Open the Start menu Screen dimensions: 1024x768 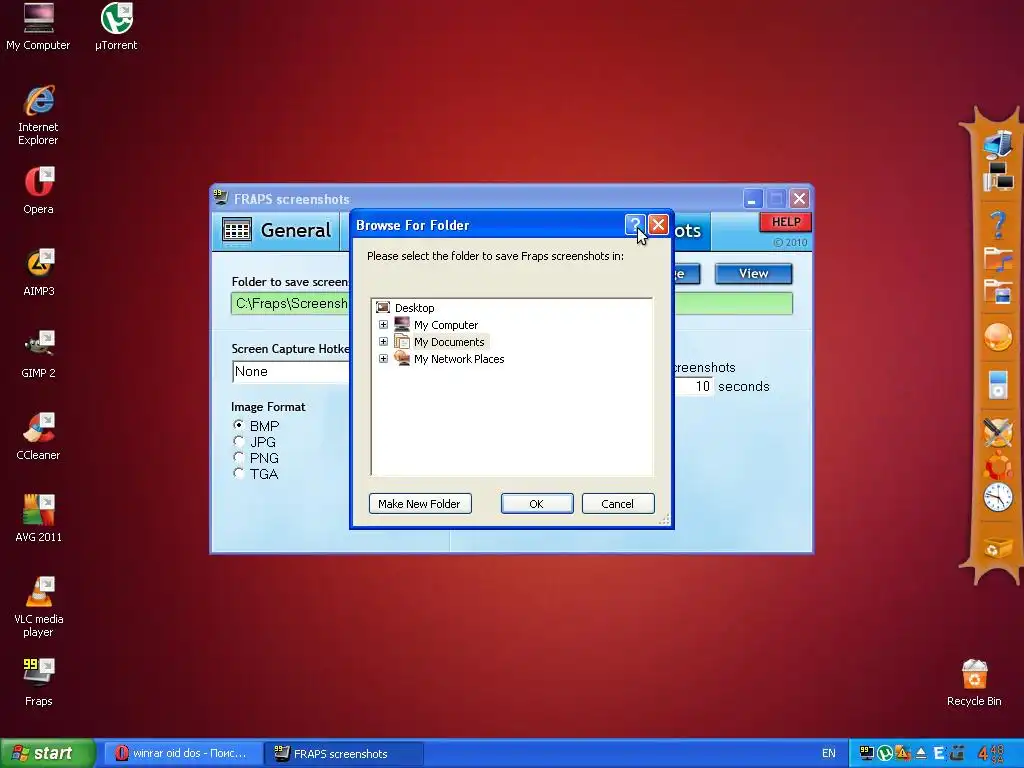click(46, 753)
